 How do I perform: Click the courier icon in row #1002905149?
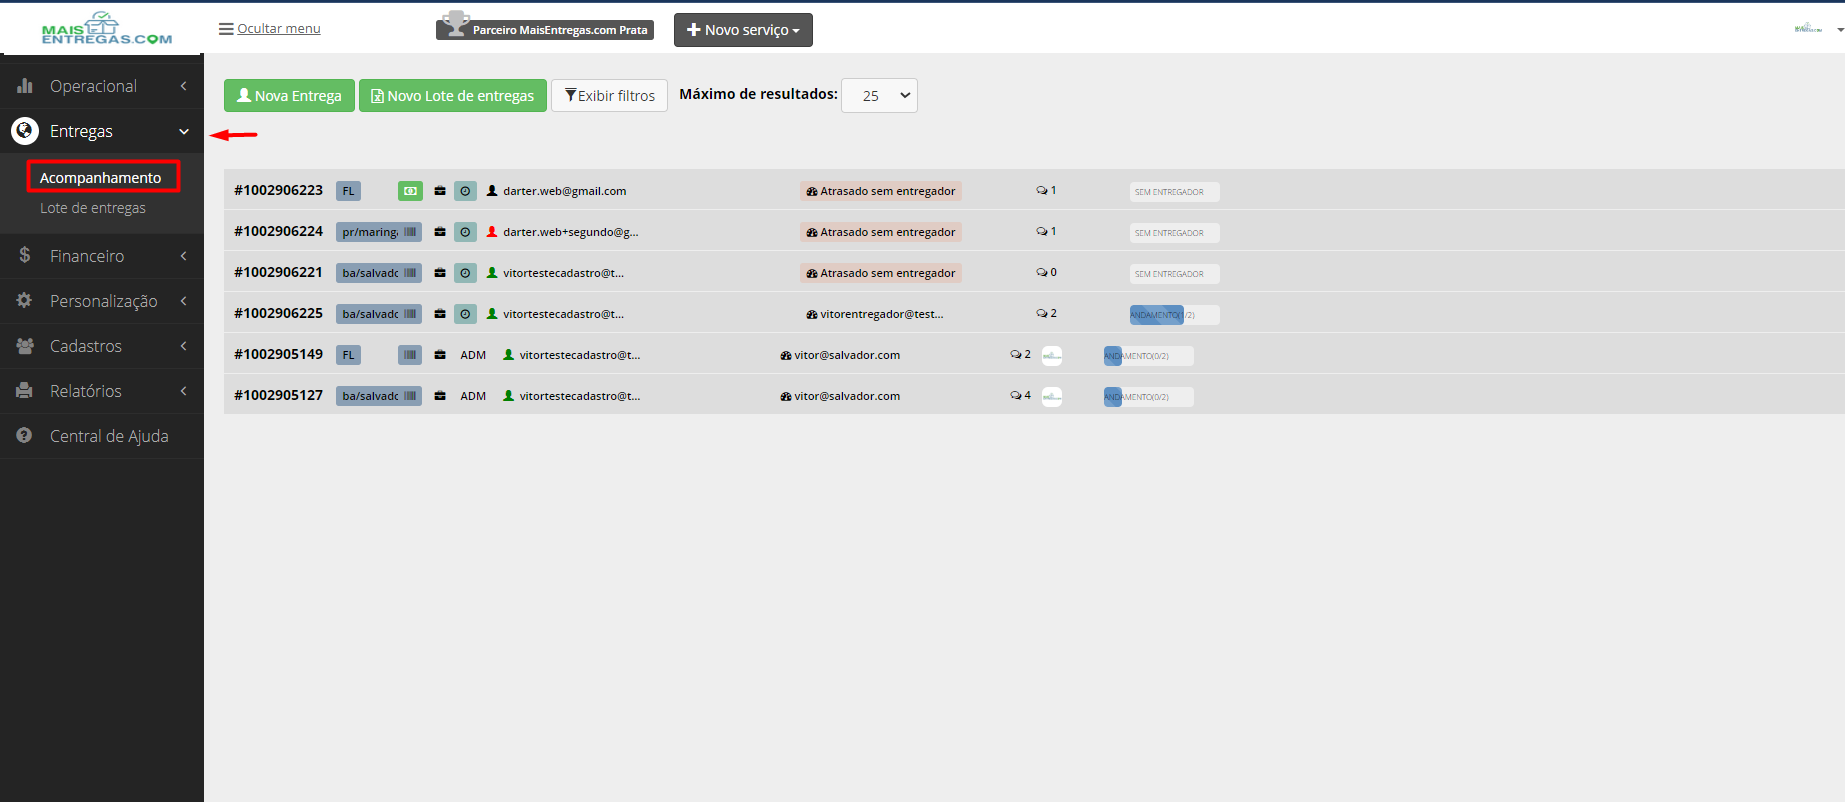[x=786, y=355]
